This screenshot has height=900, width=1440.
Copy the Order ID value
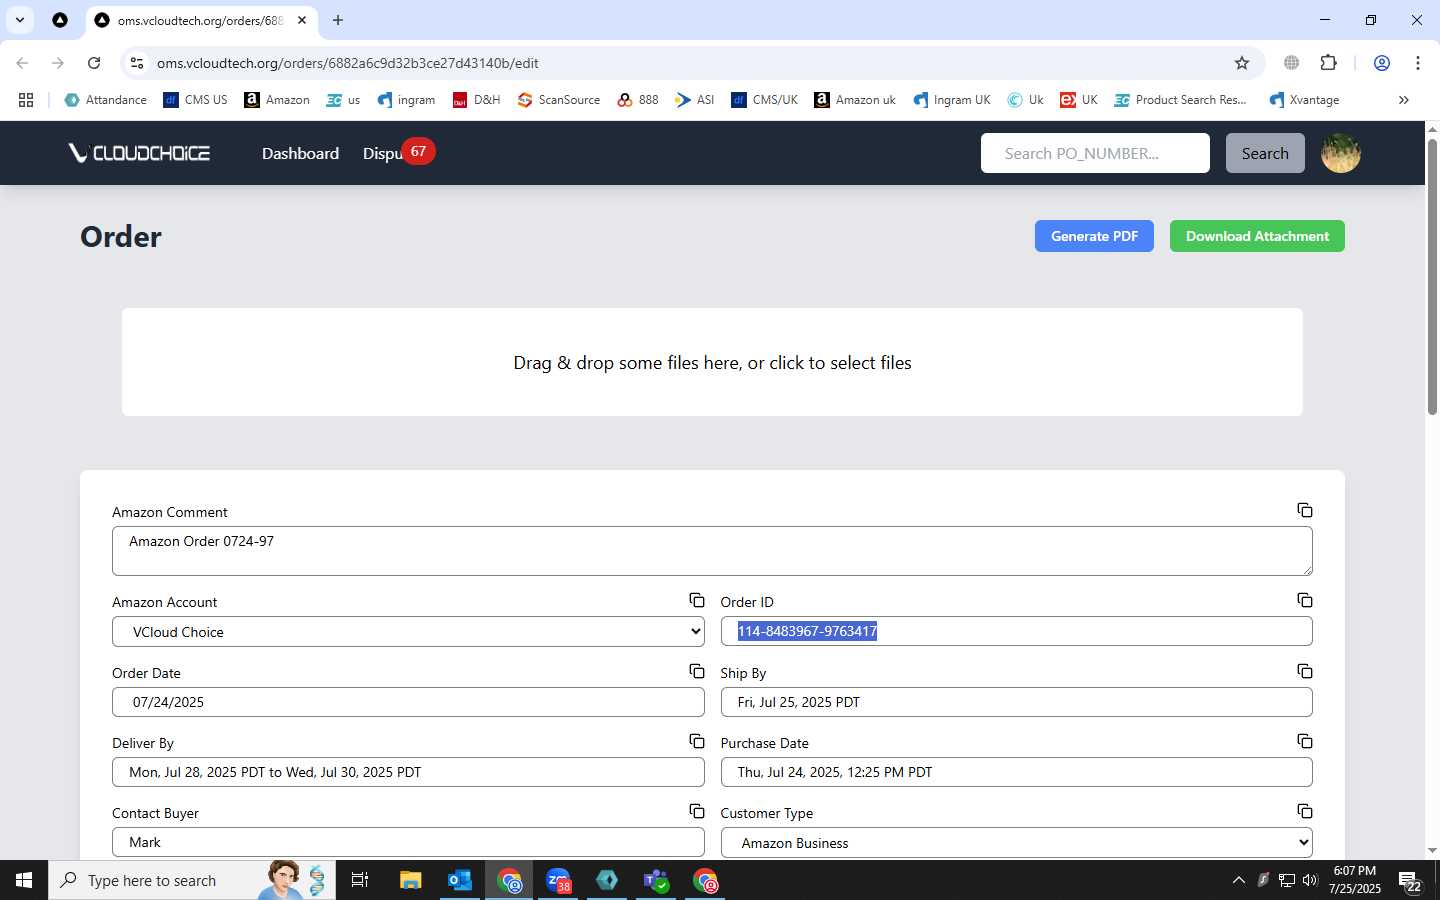1305,600
